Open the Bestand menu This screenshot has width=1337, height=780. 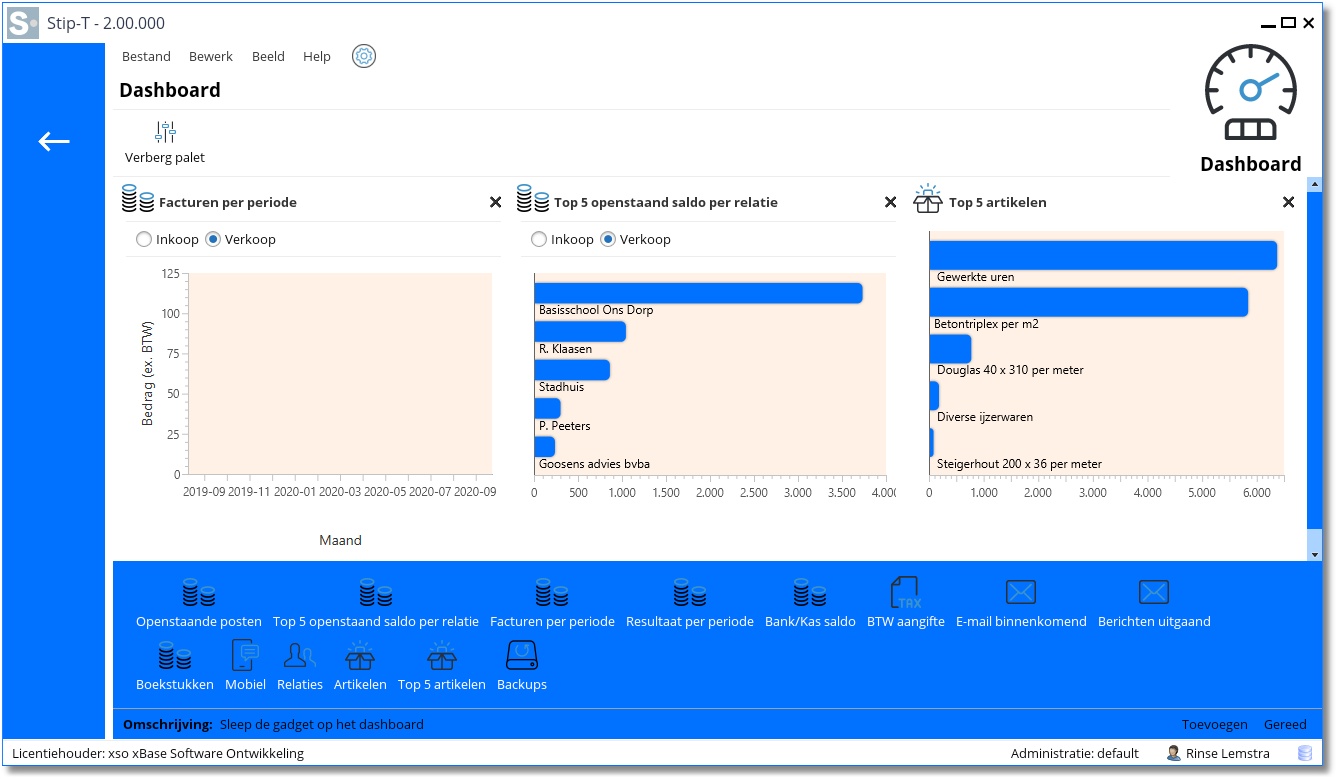[x=146, y=57]
